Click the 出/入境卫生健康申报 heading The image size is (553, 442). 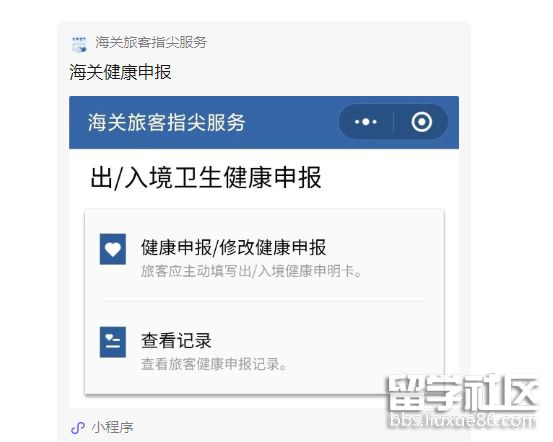coord(206,177)
